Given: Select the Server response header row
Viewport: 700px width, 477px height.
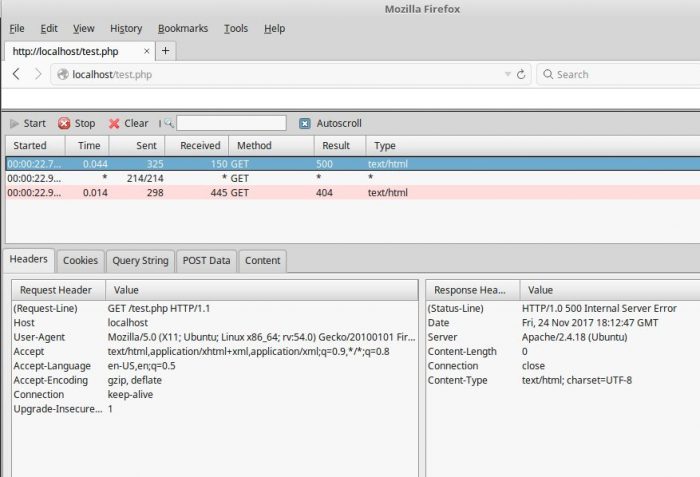Looking at the screenshot, I should [563, 337].
